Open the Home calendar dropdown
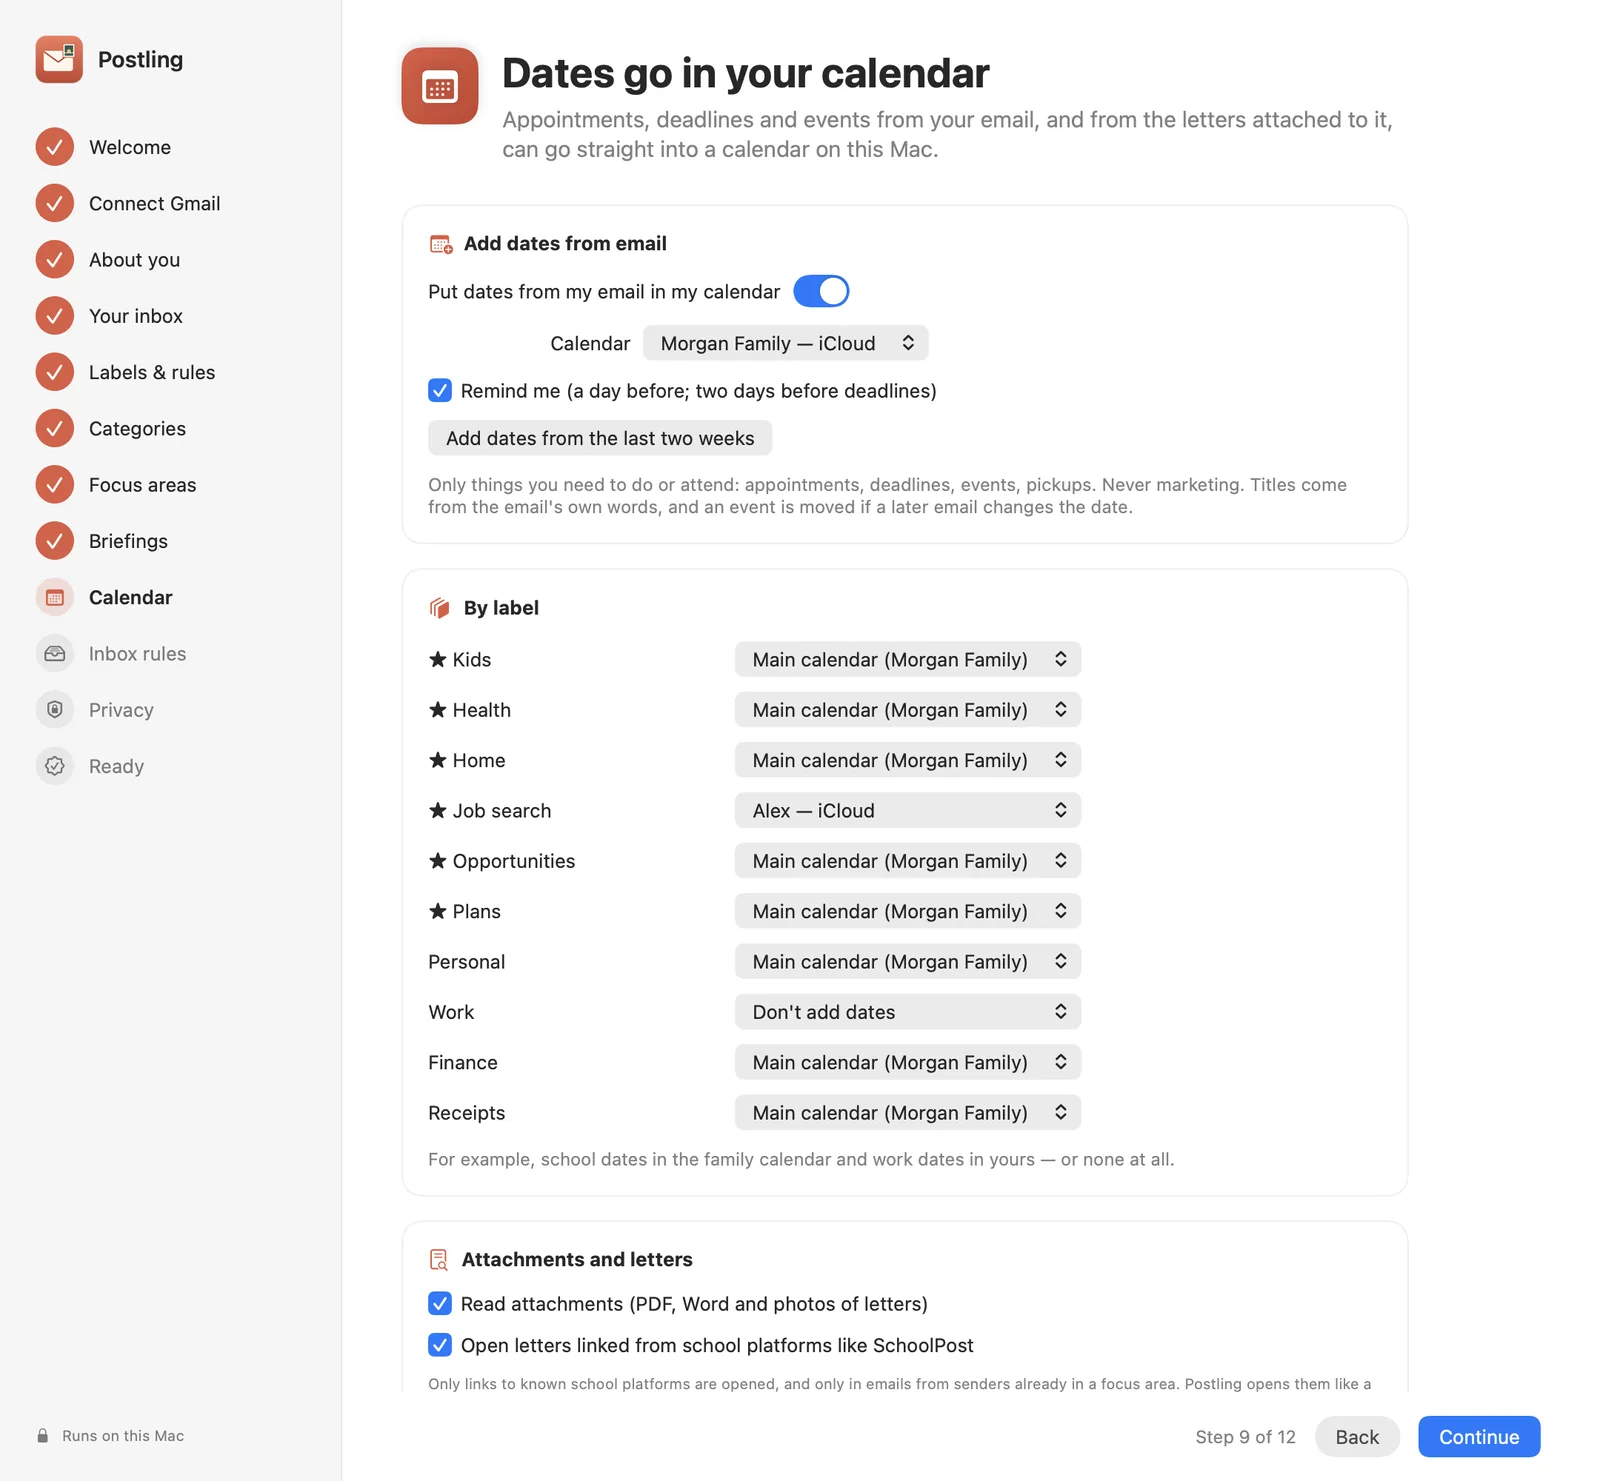The image size is (1600, 1481). pos(908,760)
